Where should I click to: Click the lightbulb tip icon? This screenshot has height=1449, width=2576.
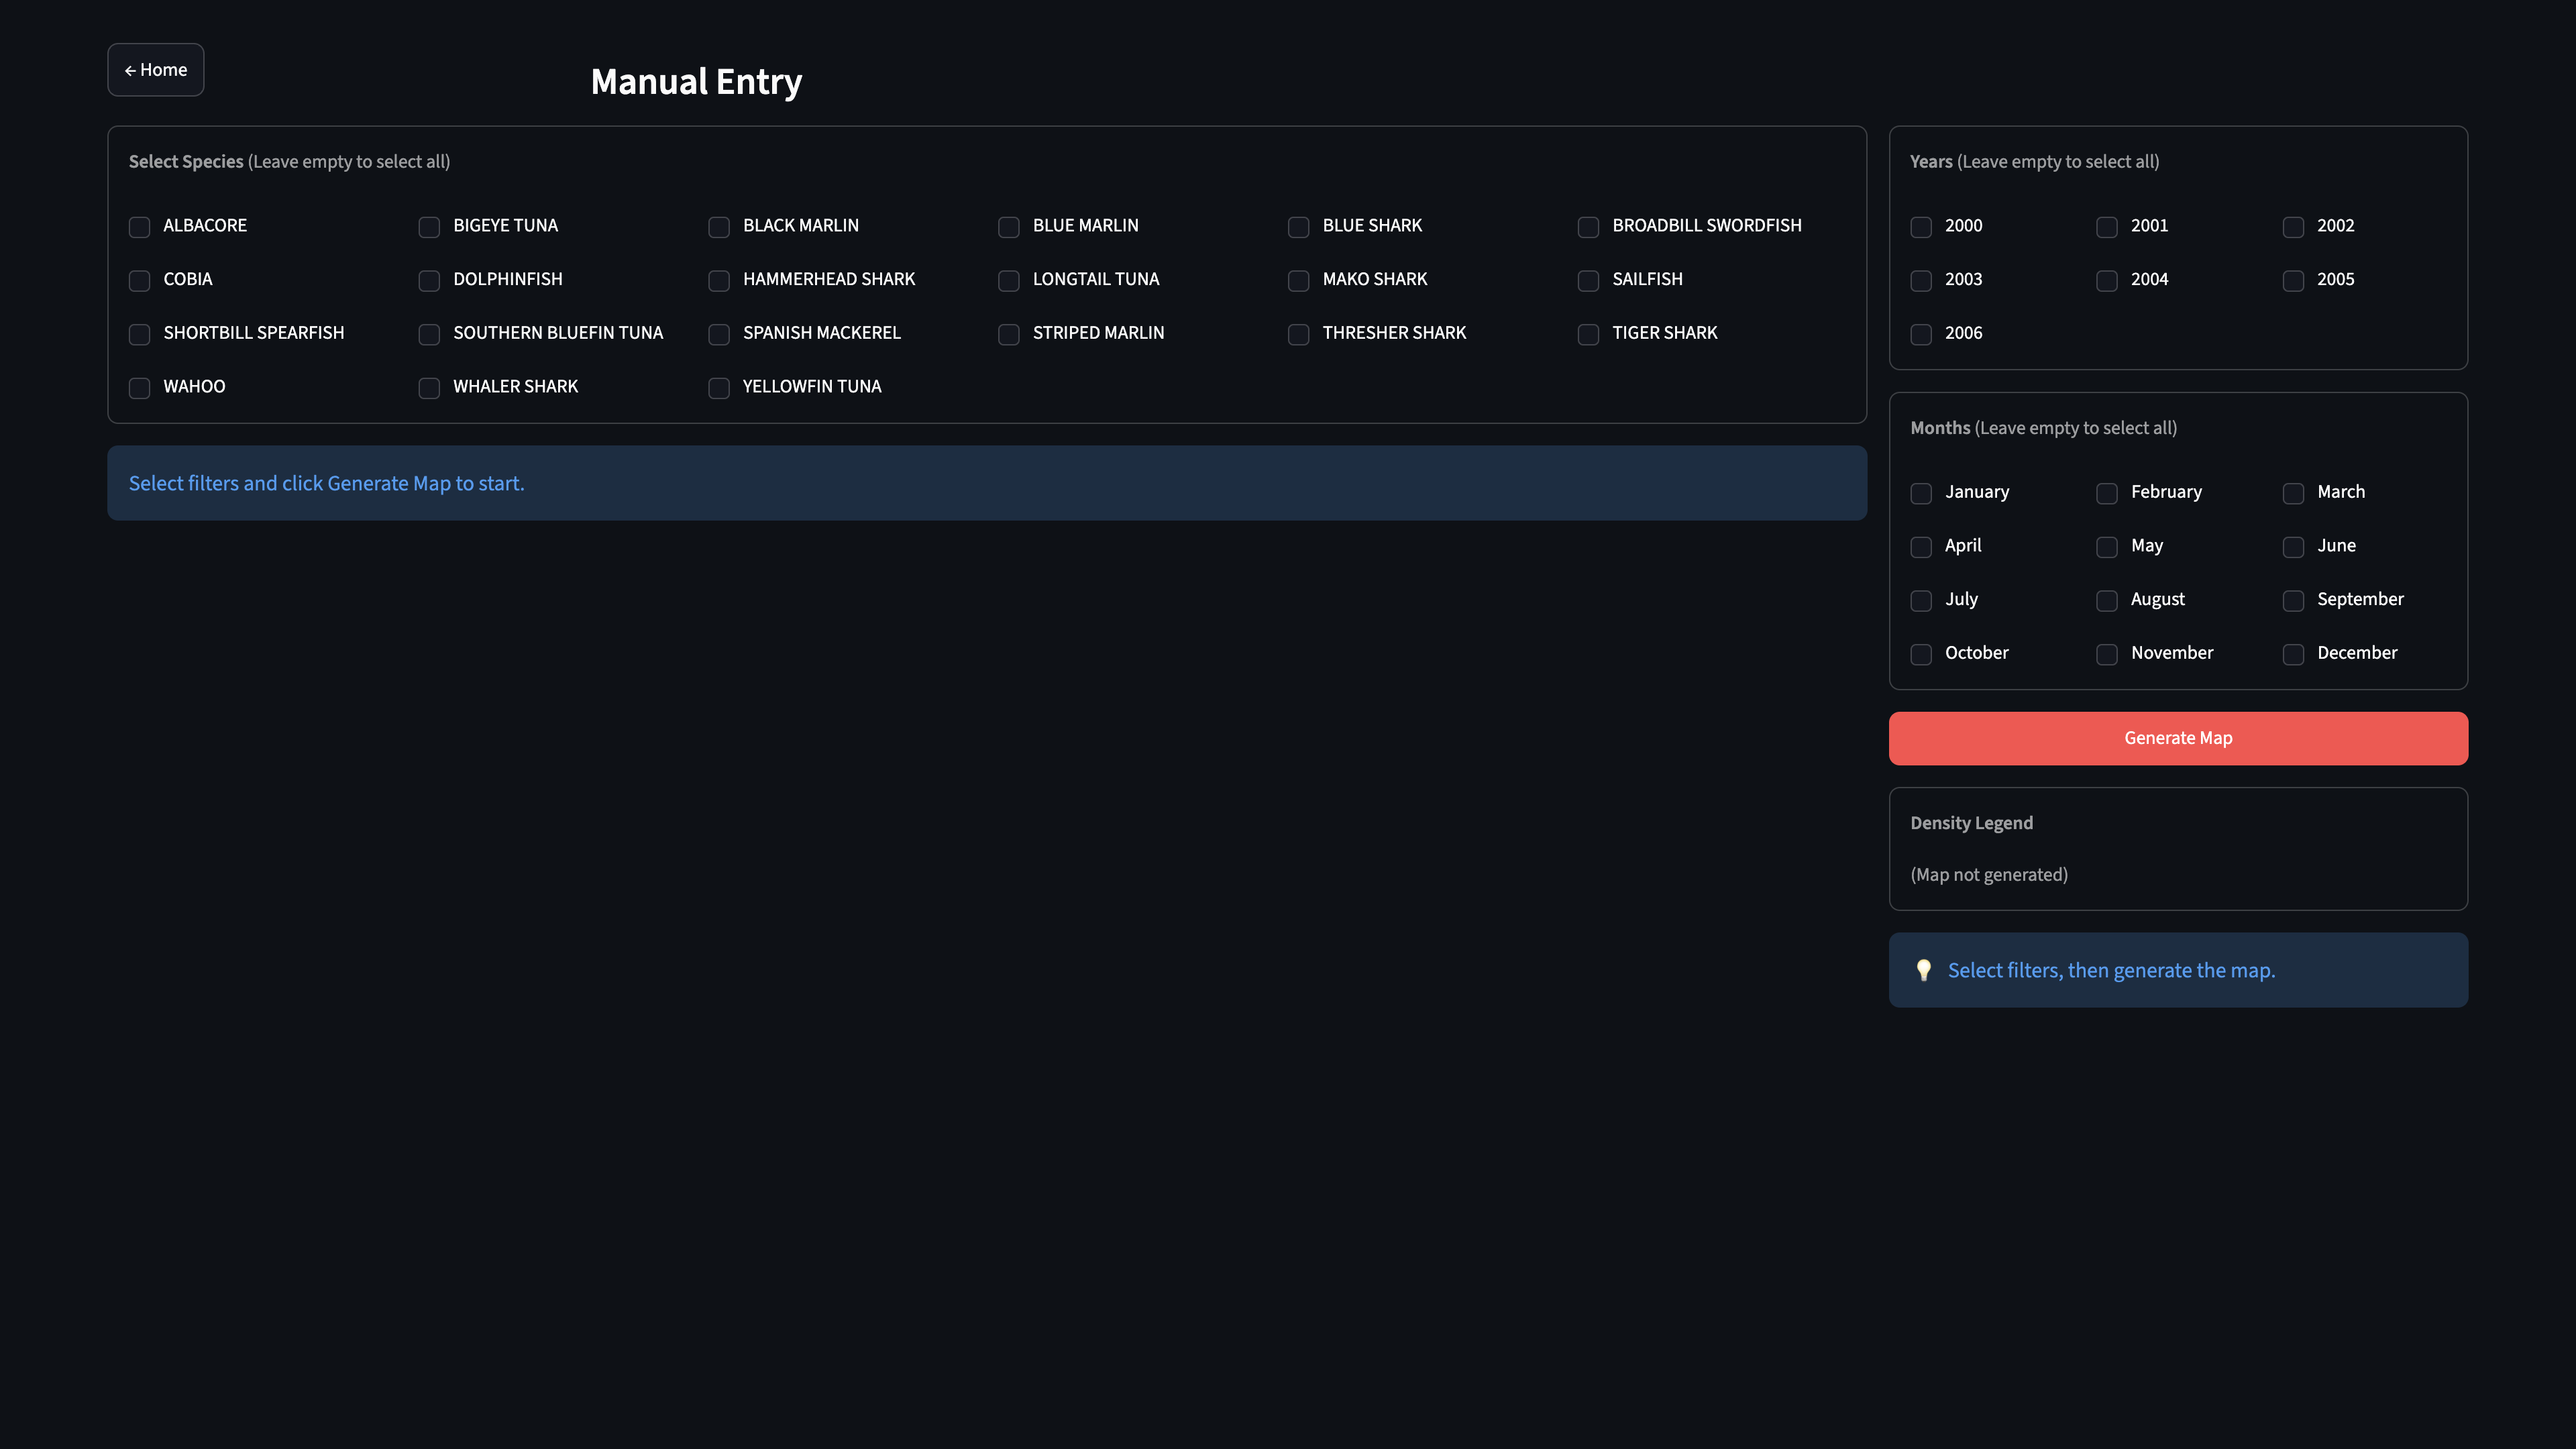1923,970
